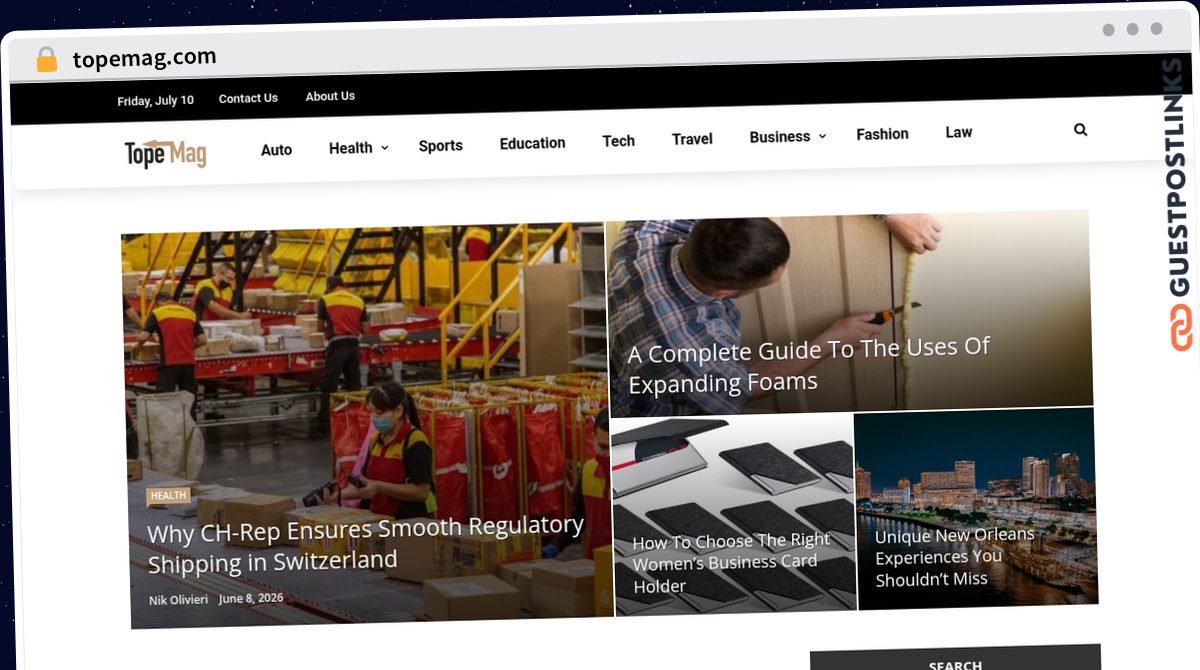Screen dimensions: 1200x670
Task: Open the Auto menu item
Action: click(x=276, y=150)
